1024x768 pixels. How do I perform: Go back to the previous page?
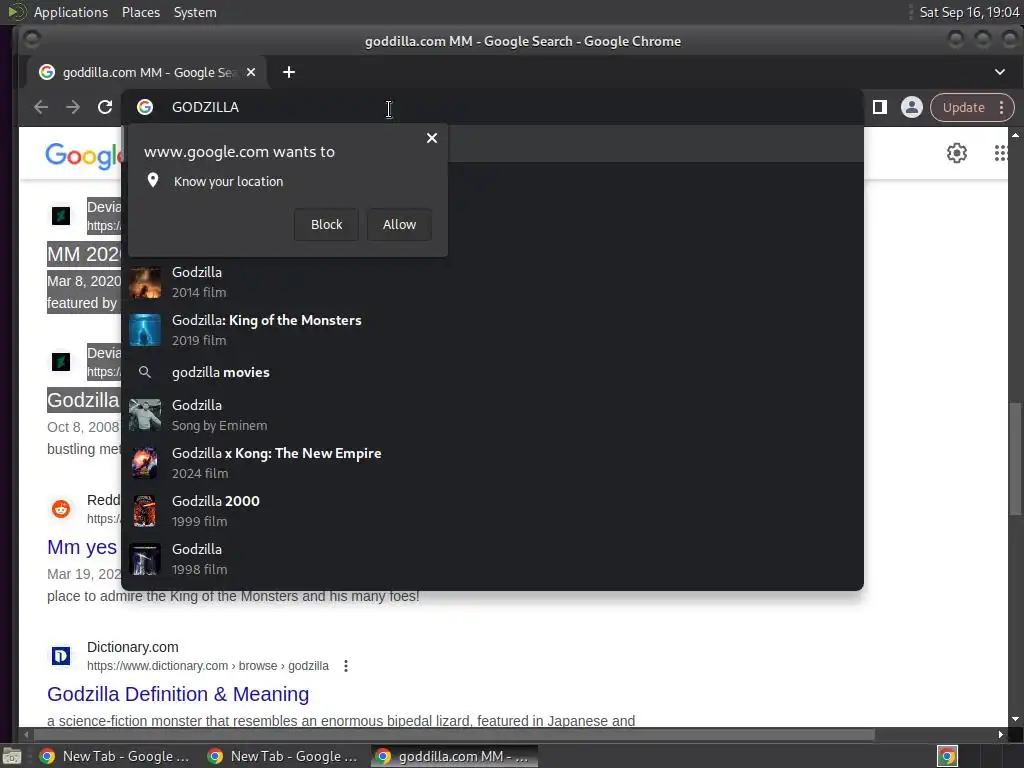41,107
